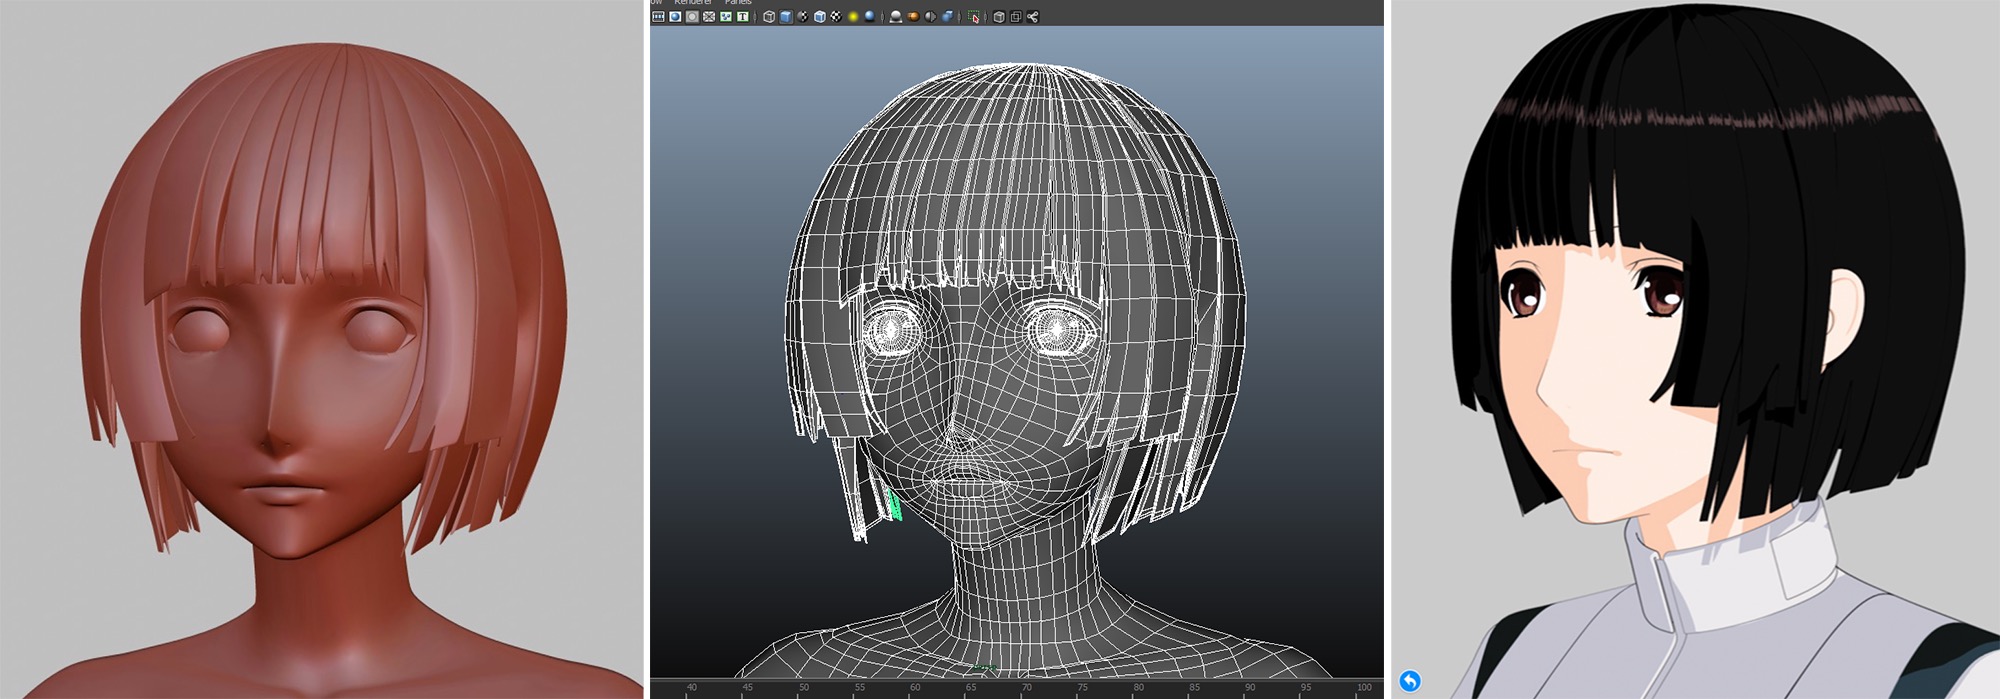Jump to frame 50 on timeline
Image resolution: width=2000 pixels, height=699 pixels.
click(804, 688)
